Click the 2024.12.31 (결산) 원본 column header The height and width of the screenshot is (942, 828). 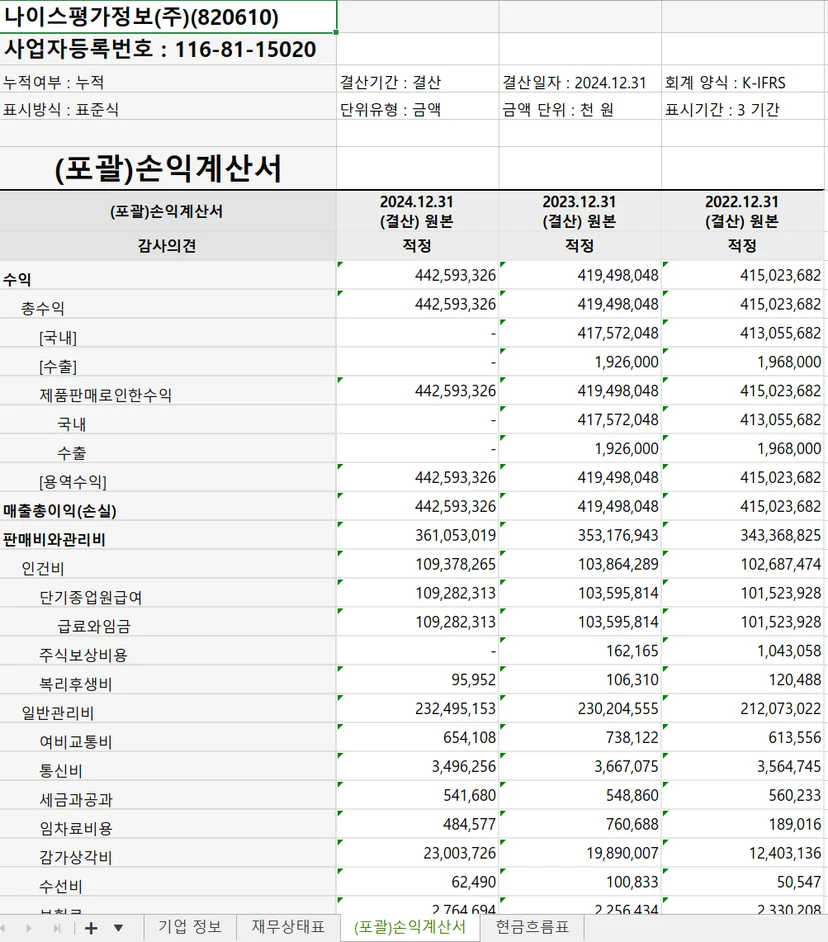[x=417, y=211]
